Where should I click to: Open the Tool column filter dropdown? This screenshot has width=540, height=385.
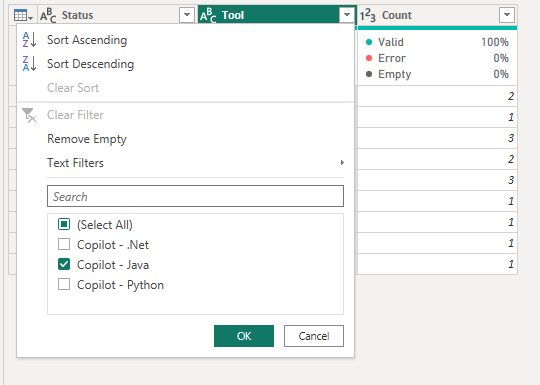[347, 15]
